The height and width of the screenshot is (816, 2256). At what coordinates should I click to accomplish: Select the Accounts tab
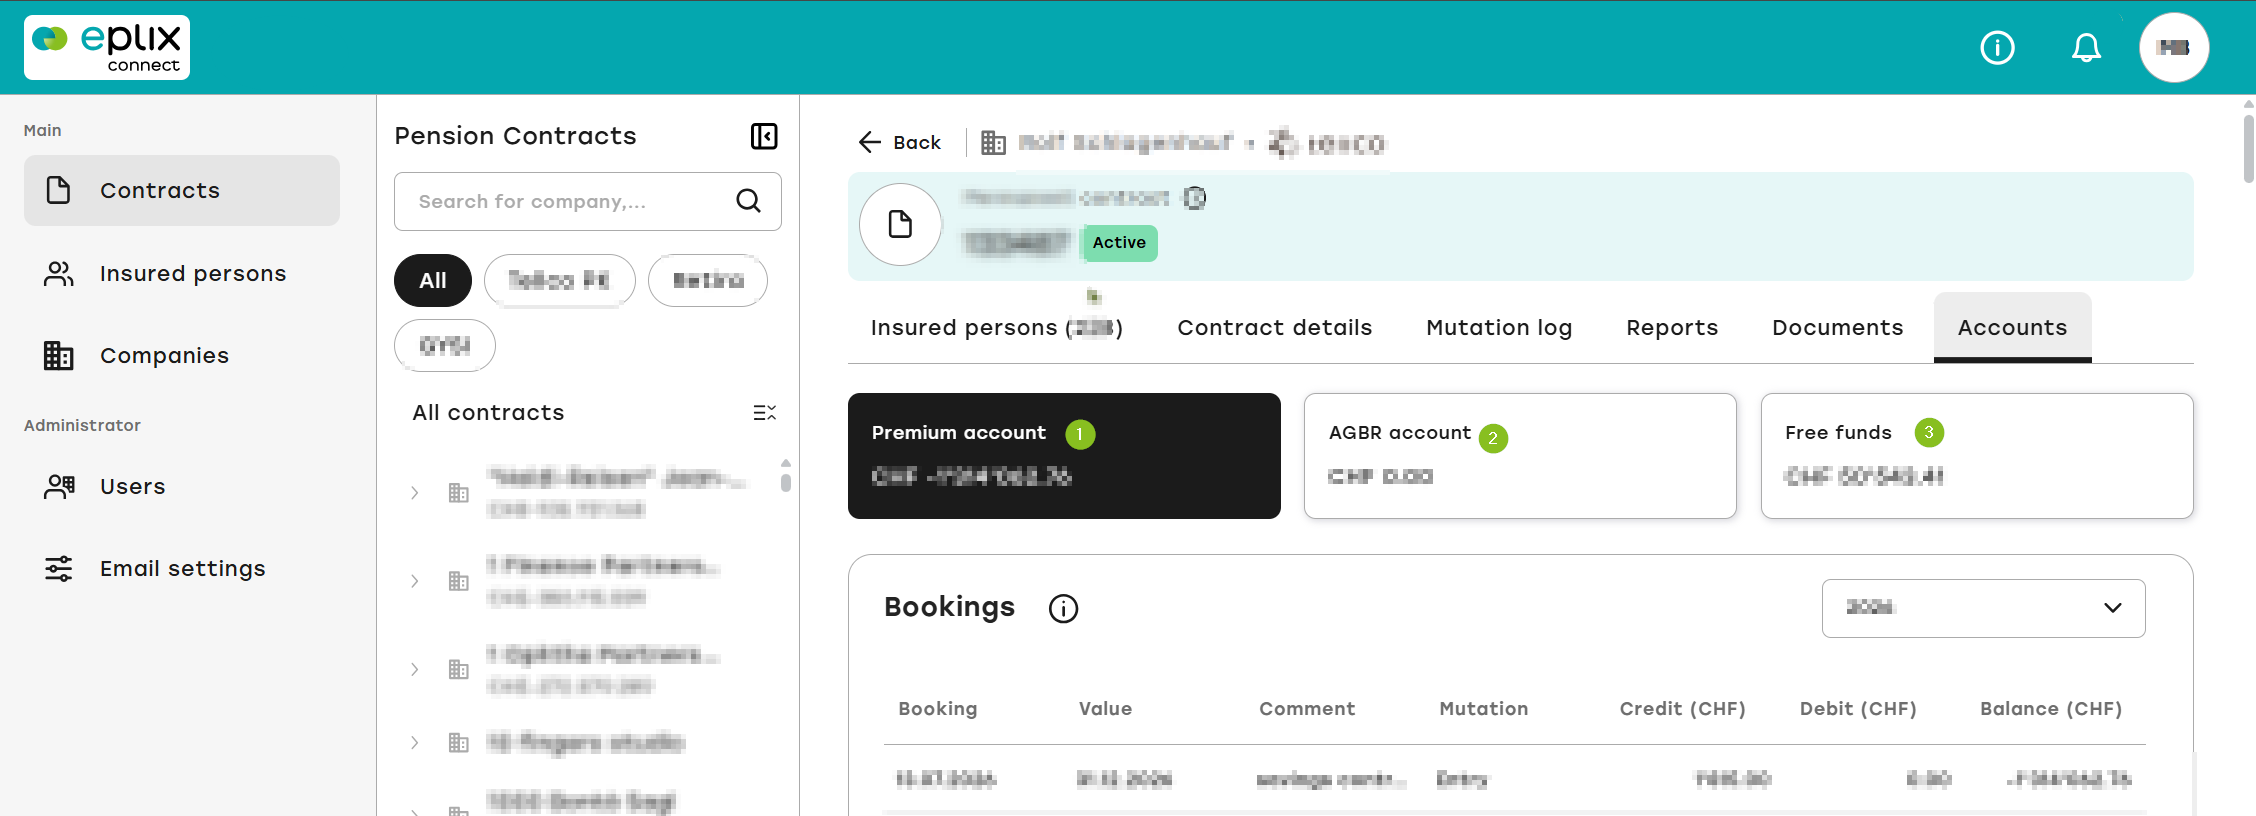pos(2012,327)
